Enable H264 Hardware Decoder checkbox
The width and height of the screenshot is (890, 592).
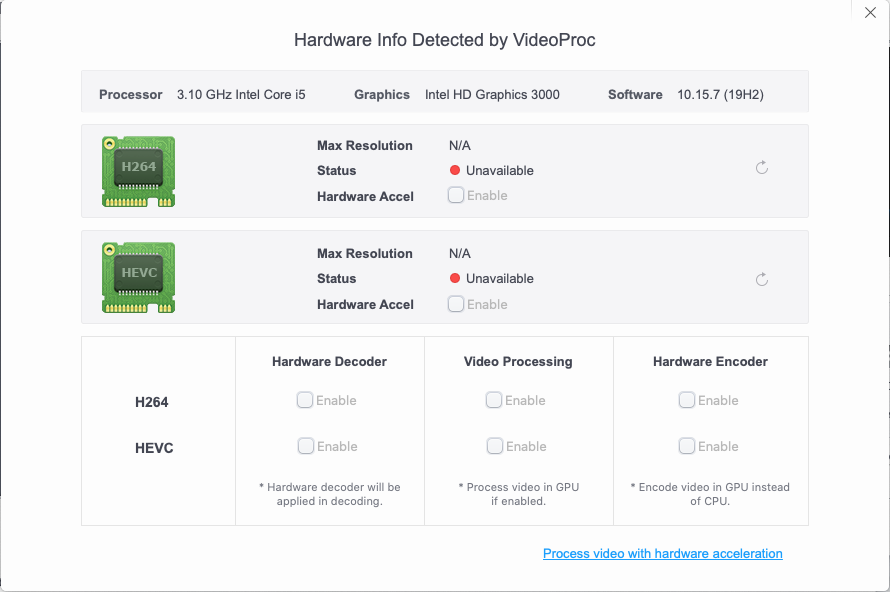305,400
